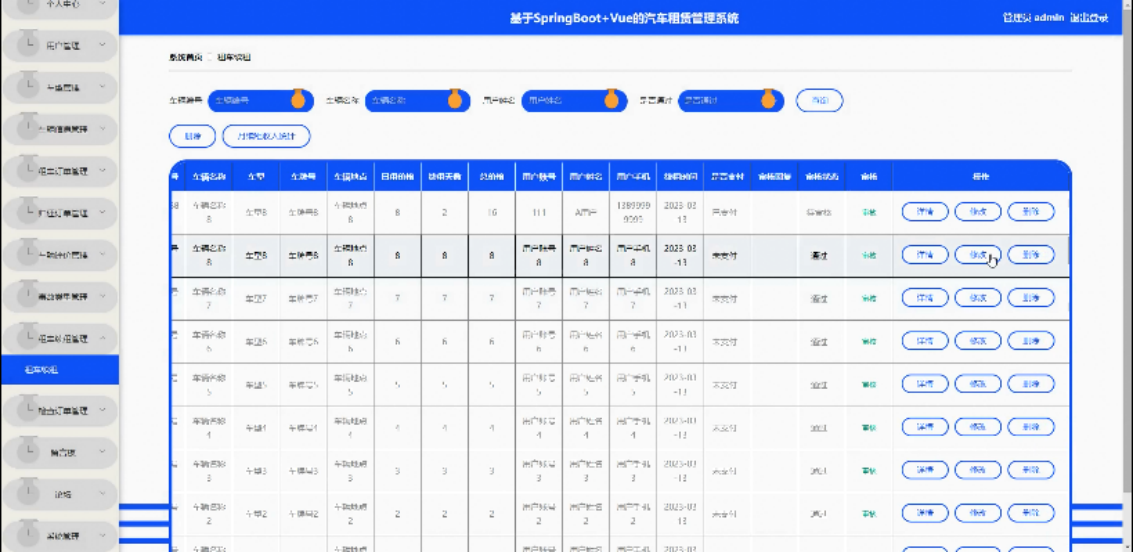The width and height of the screenshot is (1134, 553).
Task: Go to 系统首页 via the breadcrumb
Action: click(x=186, y=57)
